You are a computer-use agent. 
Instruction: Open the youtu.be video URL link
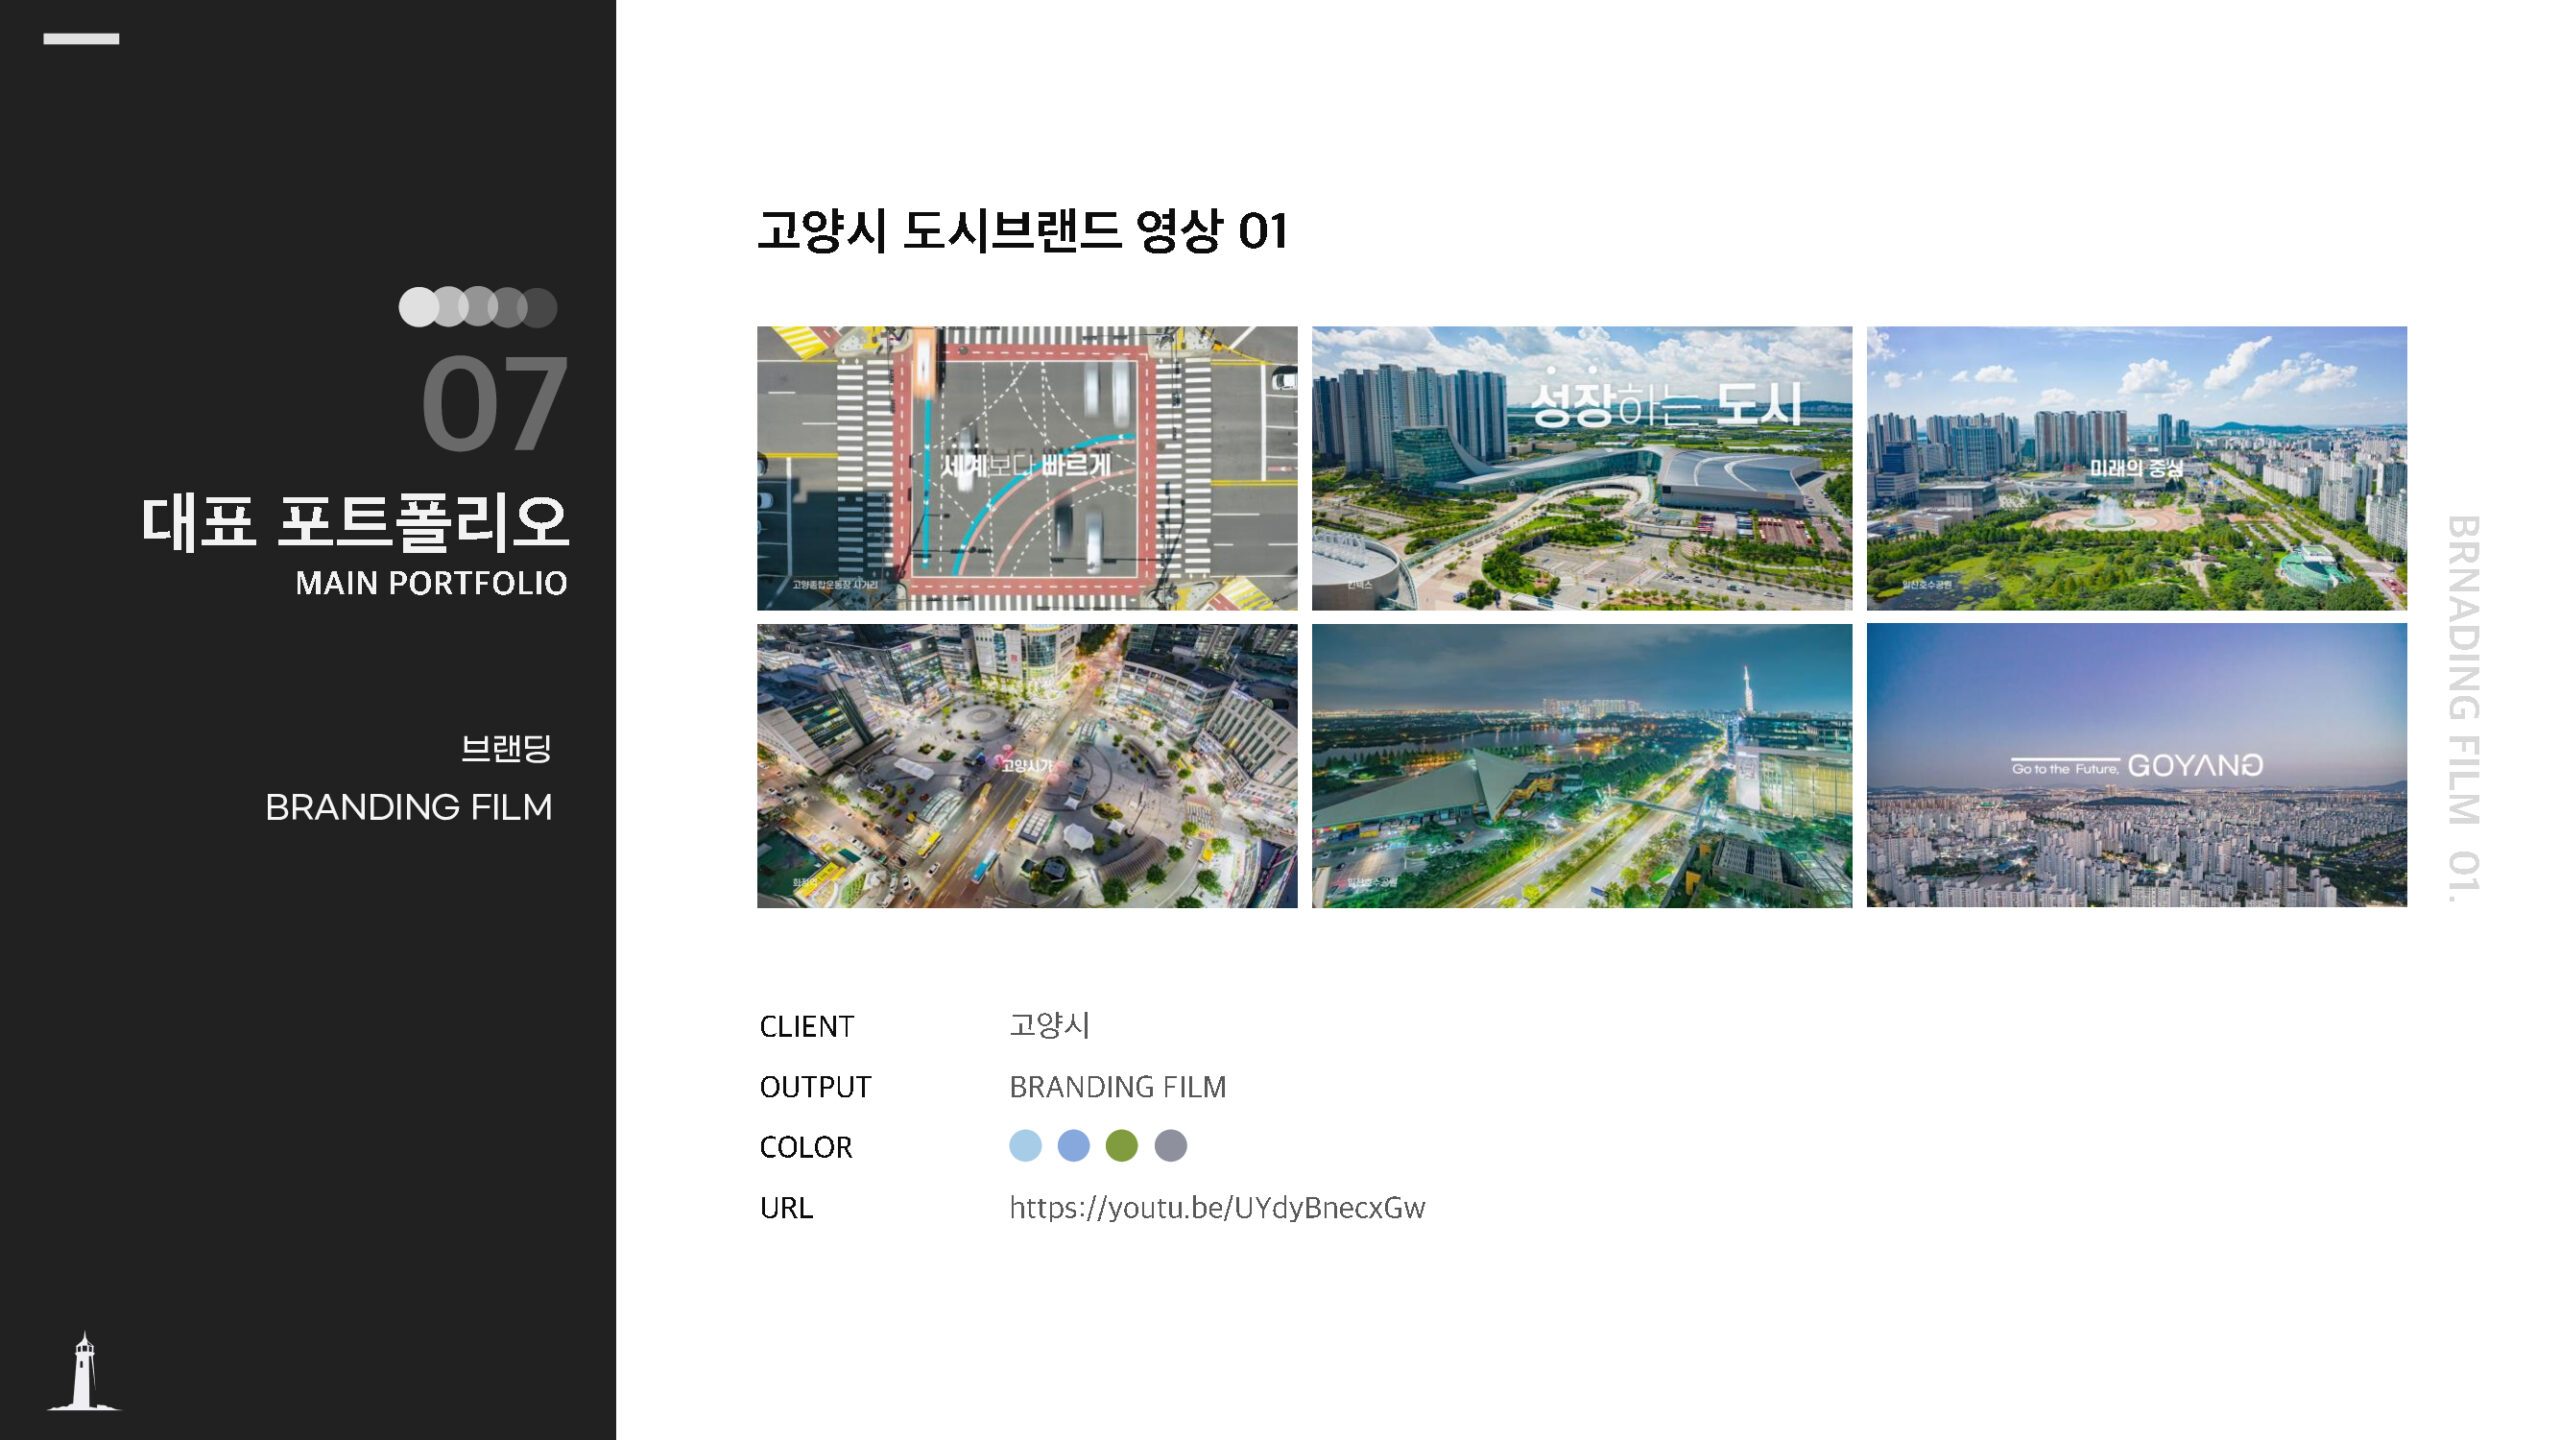[x=1216, y=1208]
